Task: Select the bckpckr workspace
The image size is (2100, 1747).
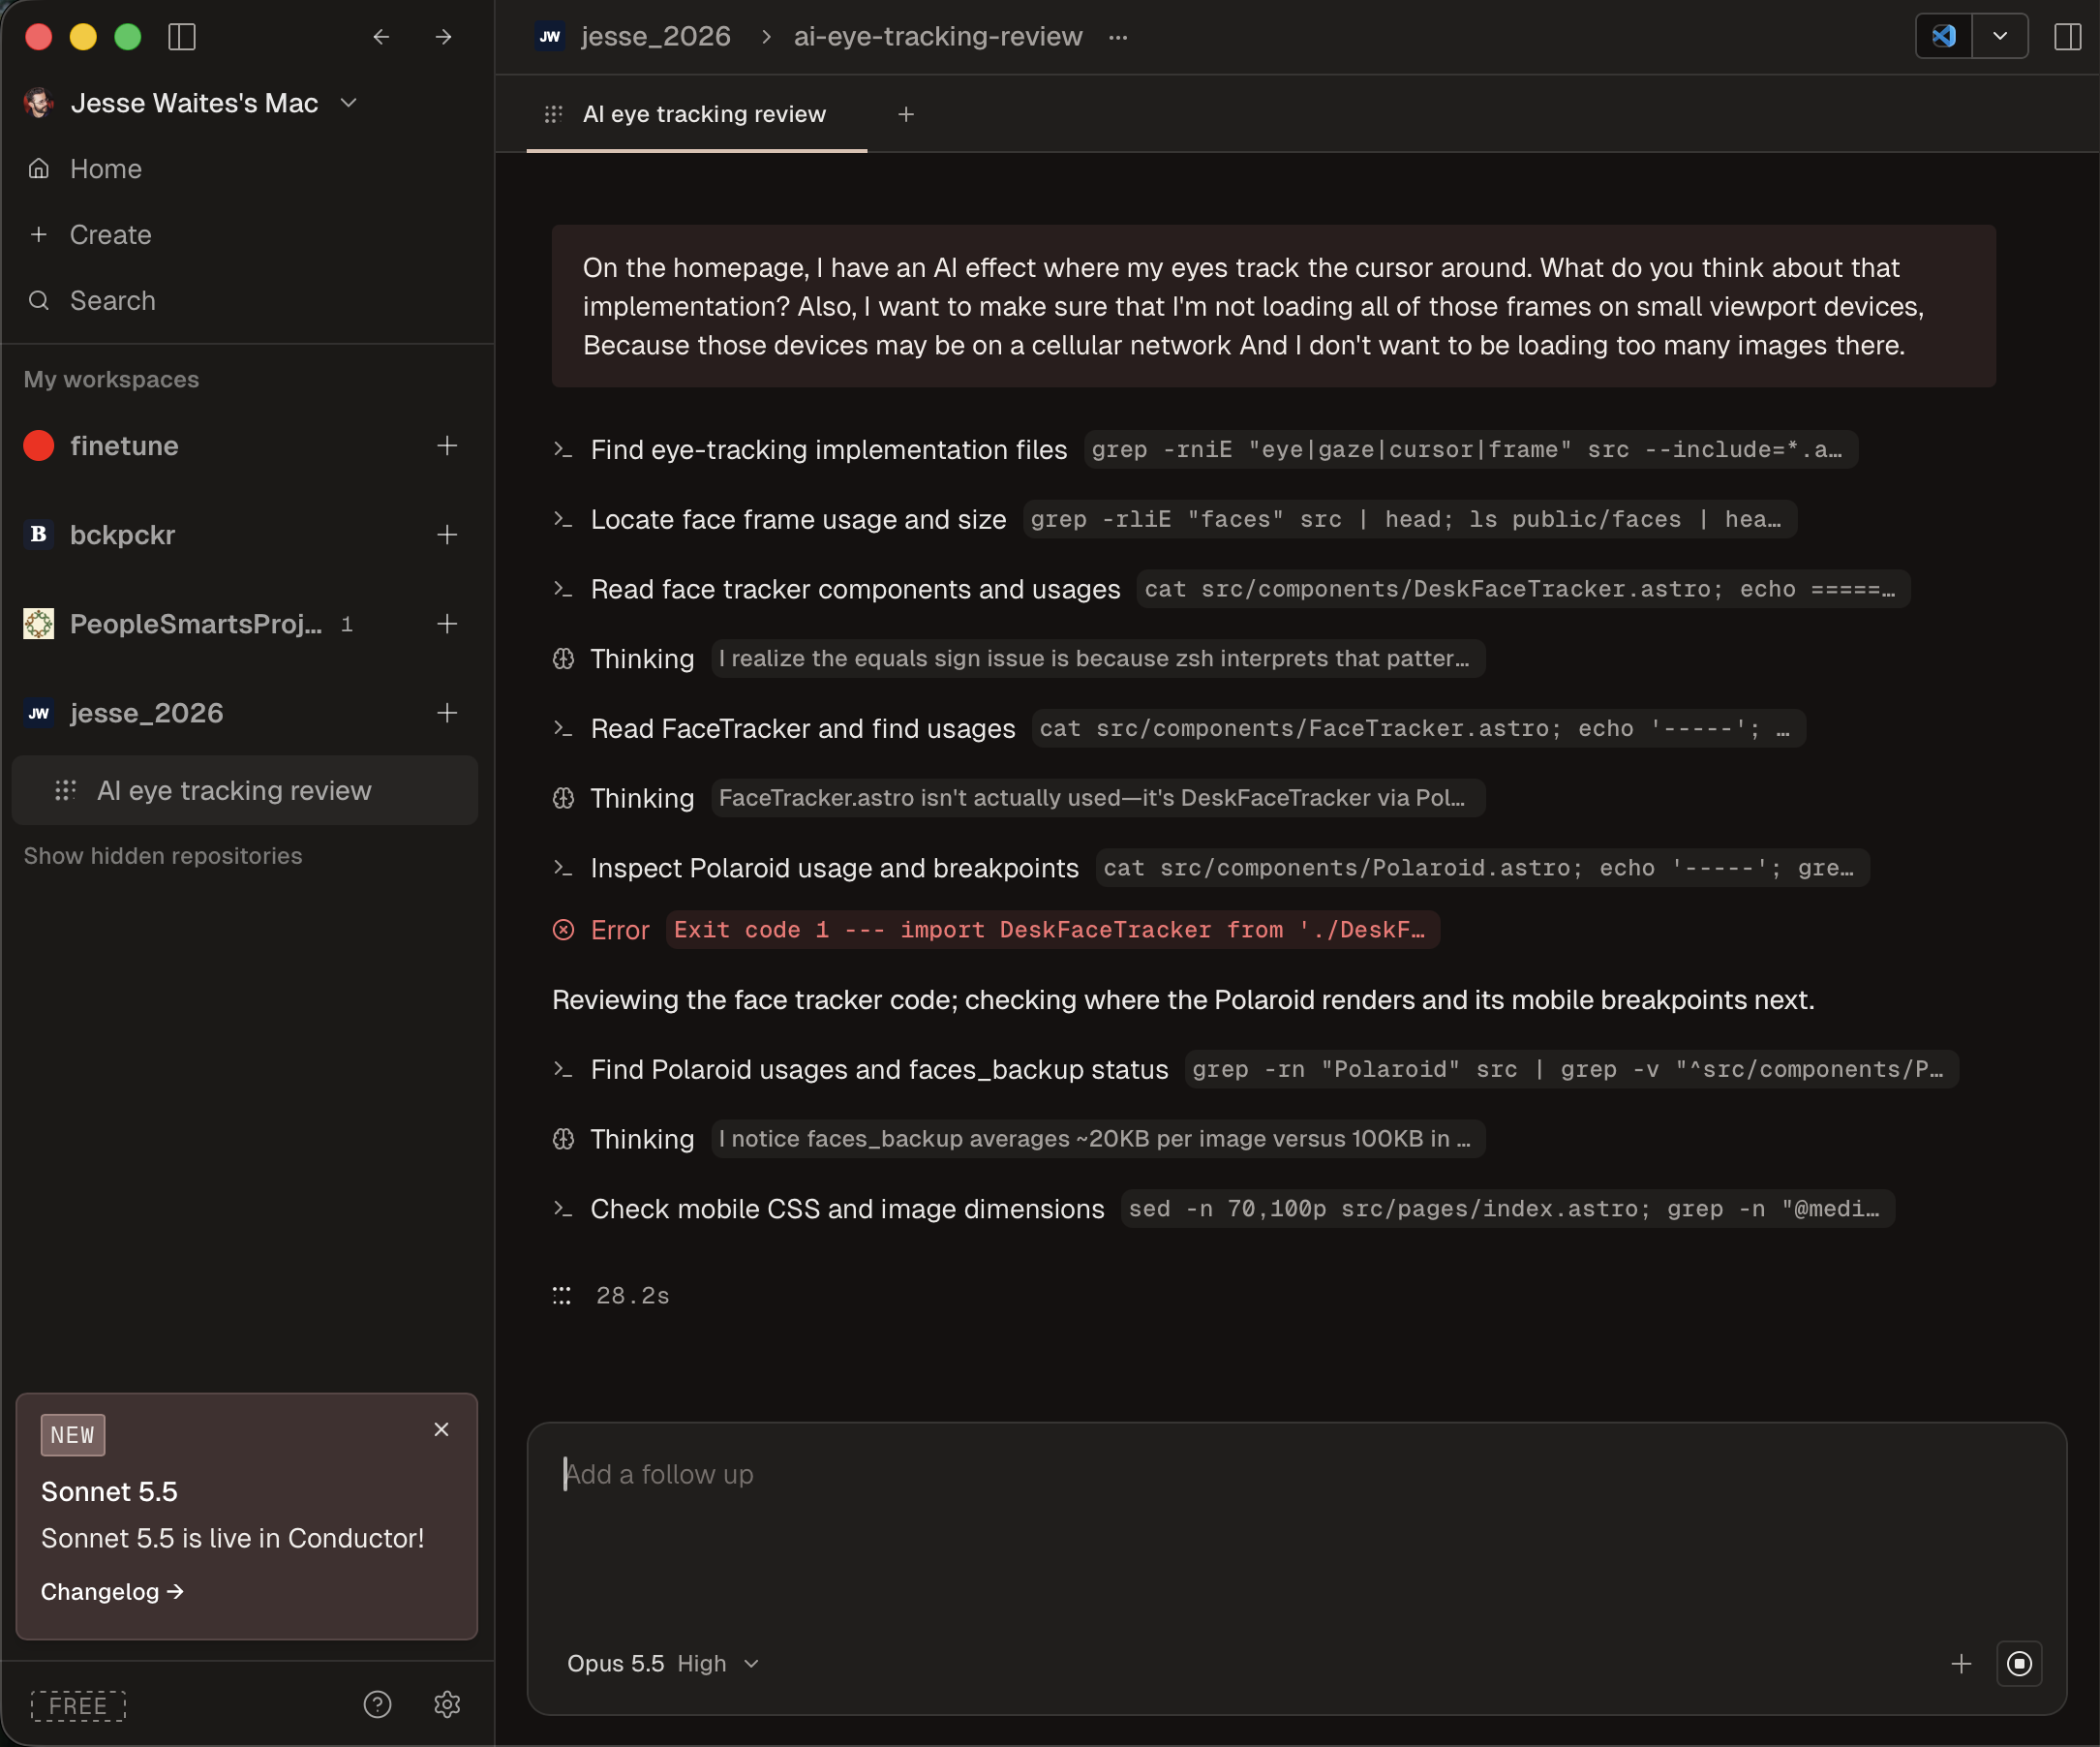Action: click(x=122, y=535)
